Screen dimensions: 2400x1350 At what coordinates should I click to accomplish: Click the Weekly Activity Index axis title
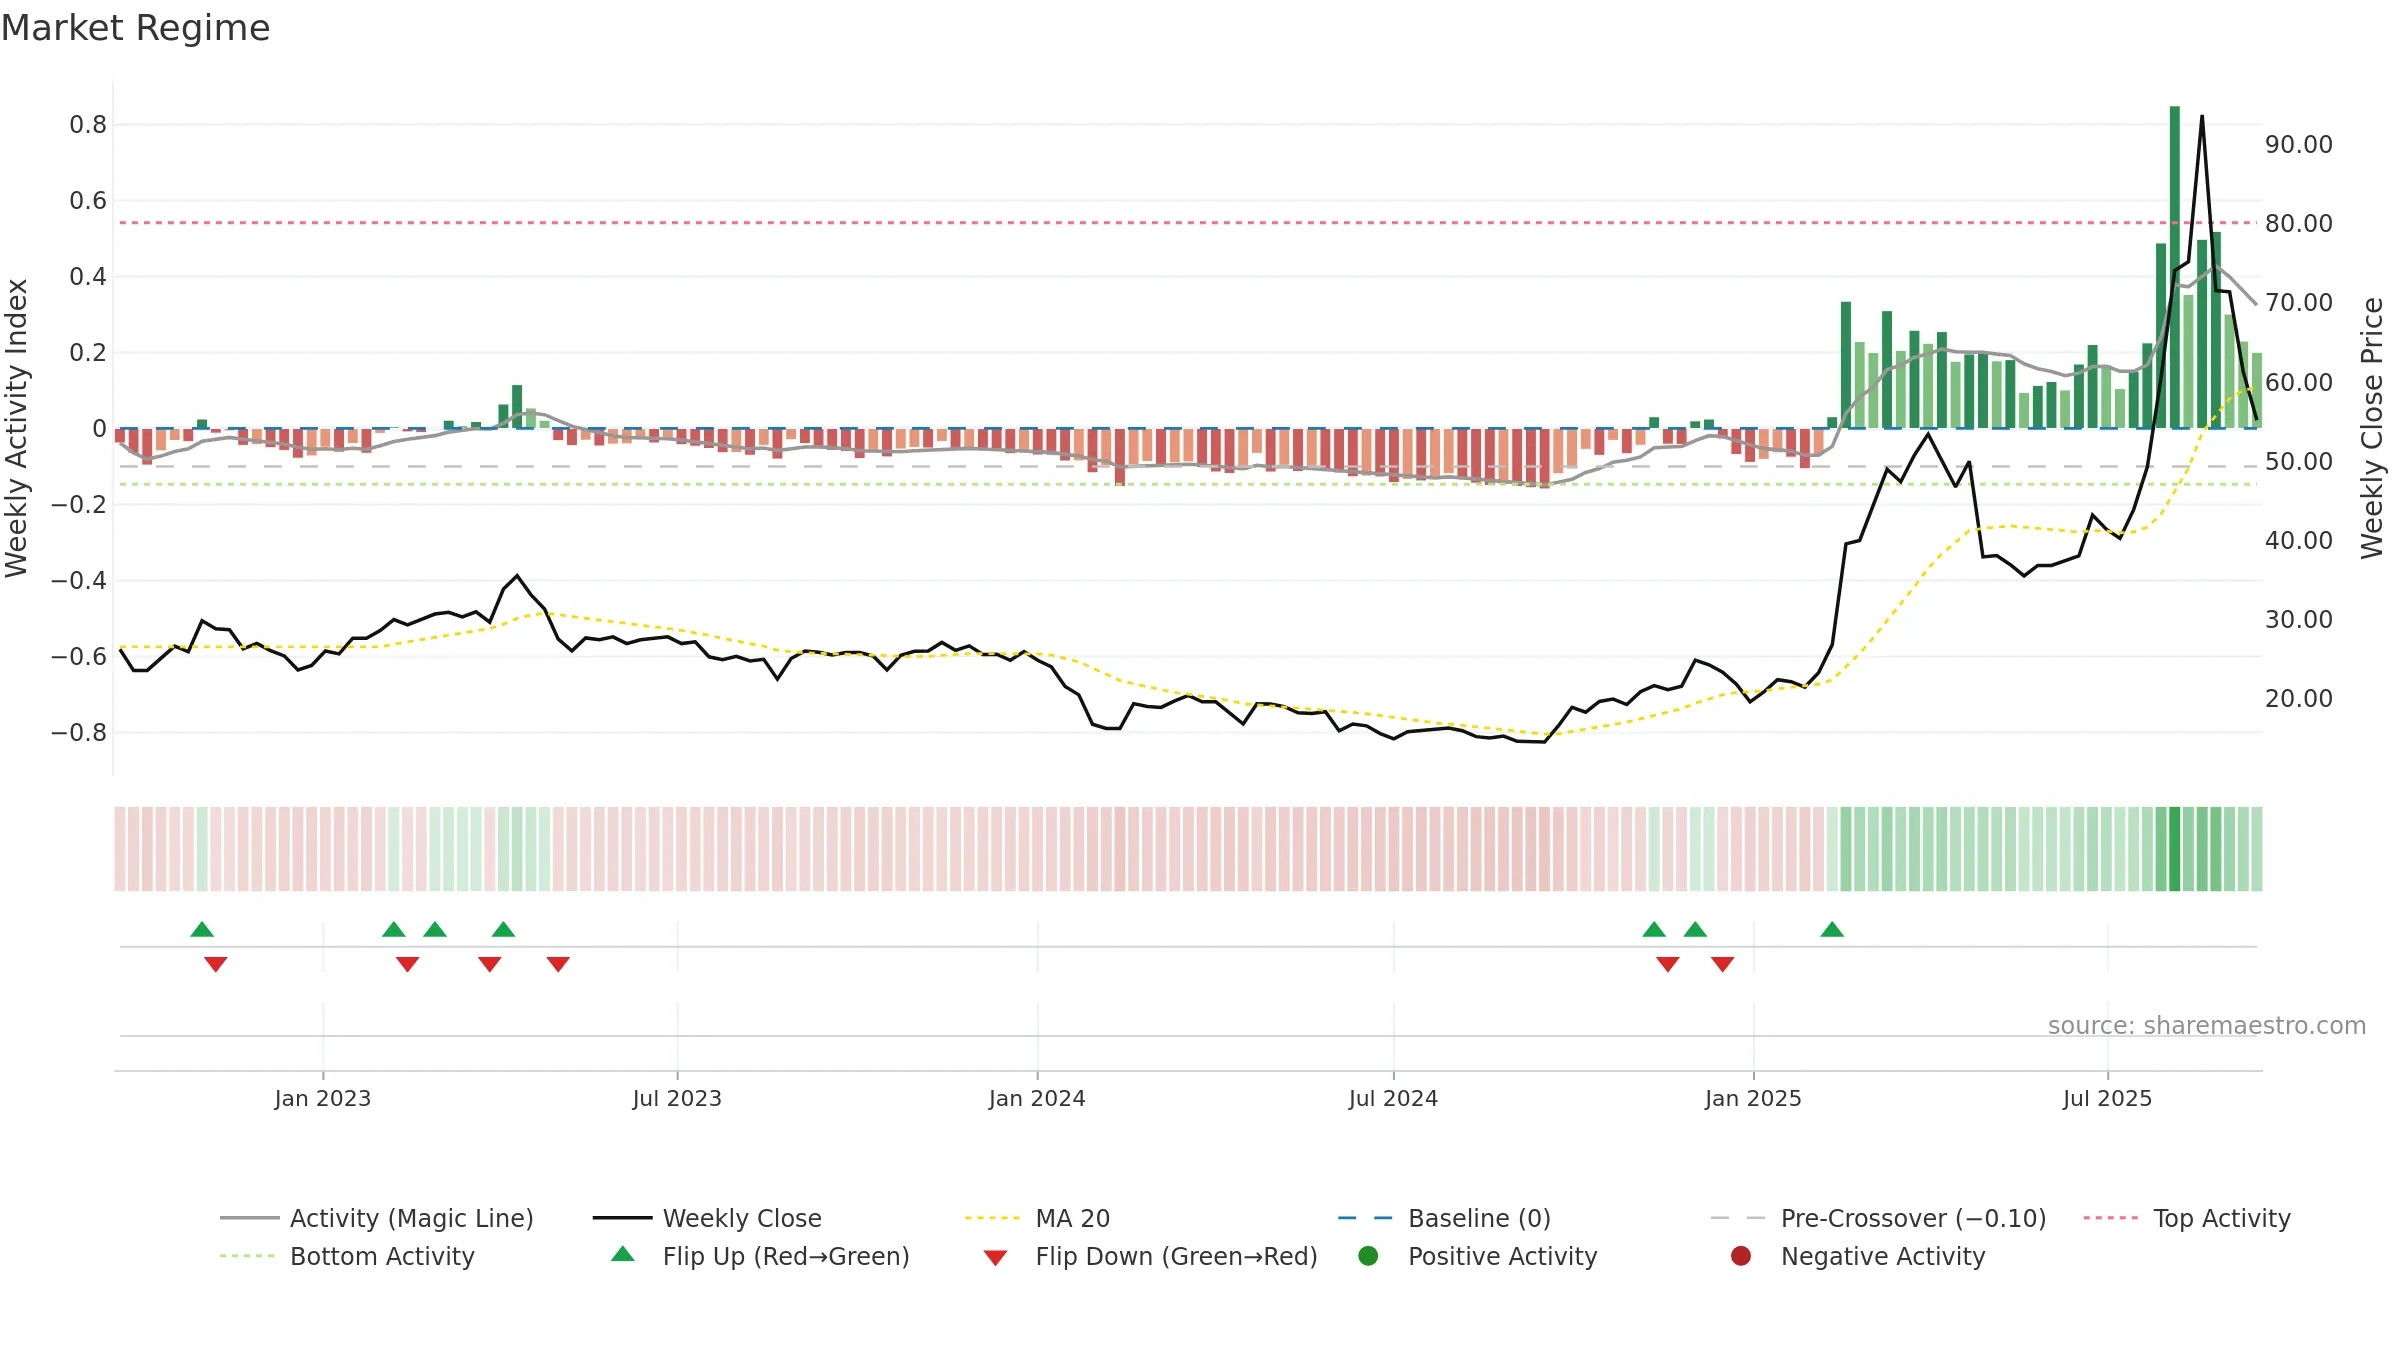(17, 428)
